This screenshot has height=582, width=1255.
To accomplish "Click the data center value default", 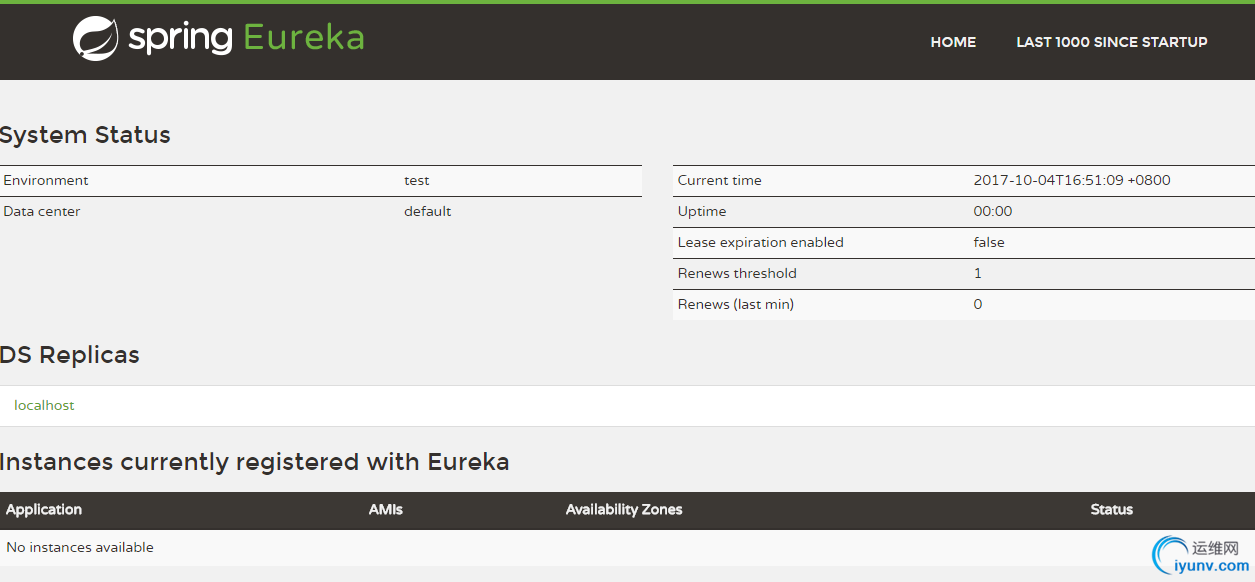I will 428,211.
